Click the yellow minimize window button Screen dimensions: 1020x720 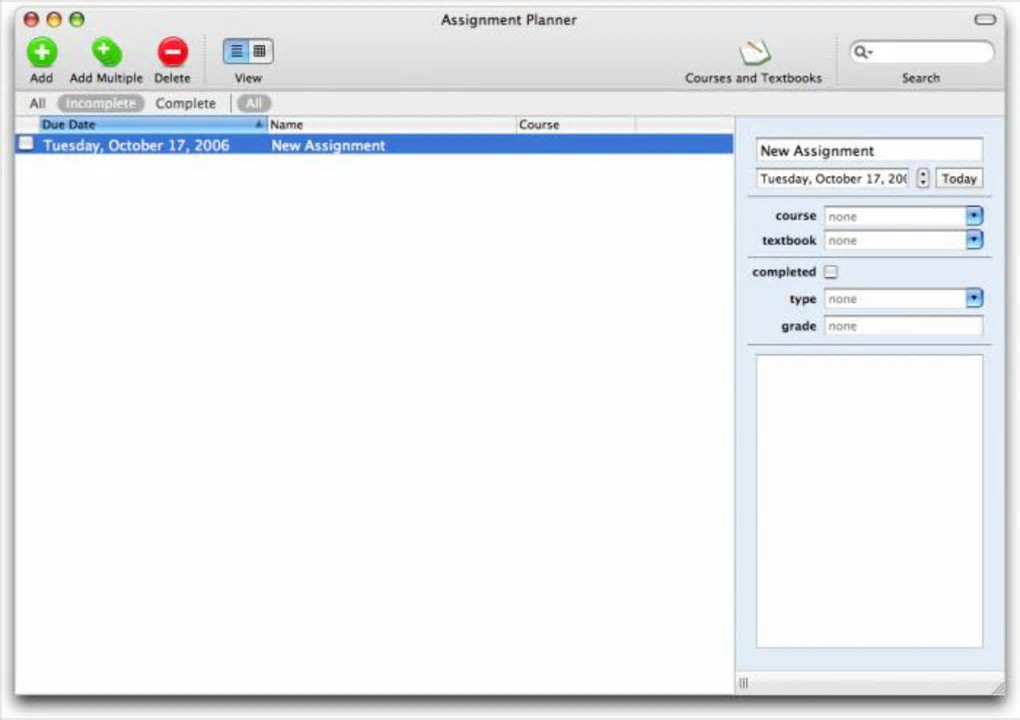pyautogui.click(x=54, y=20)
